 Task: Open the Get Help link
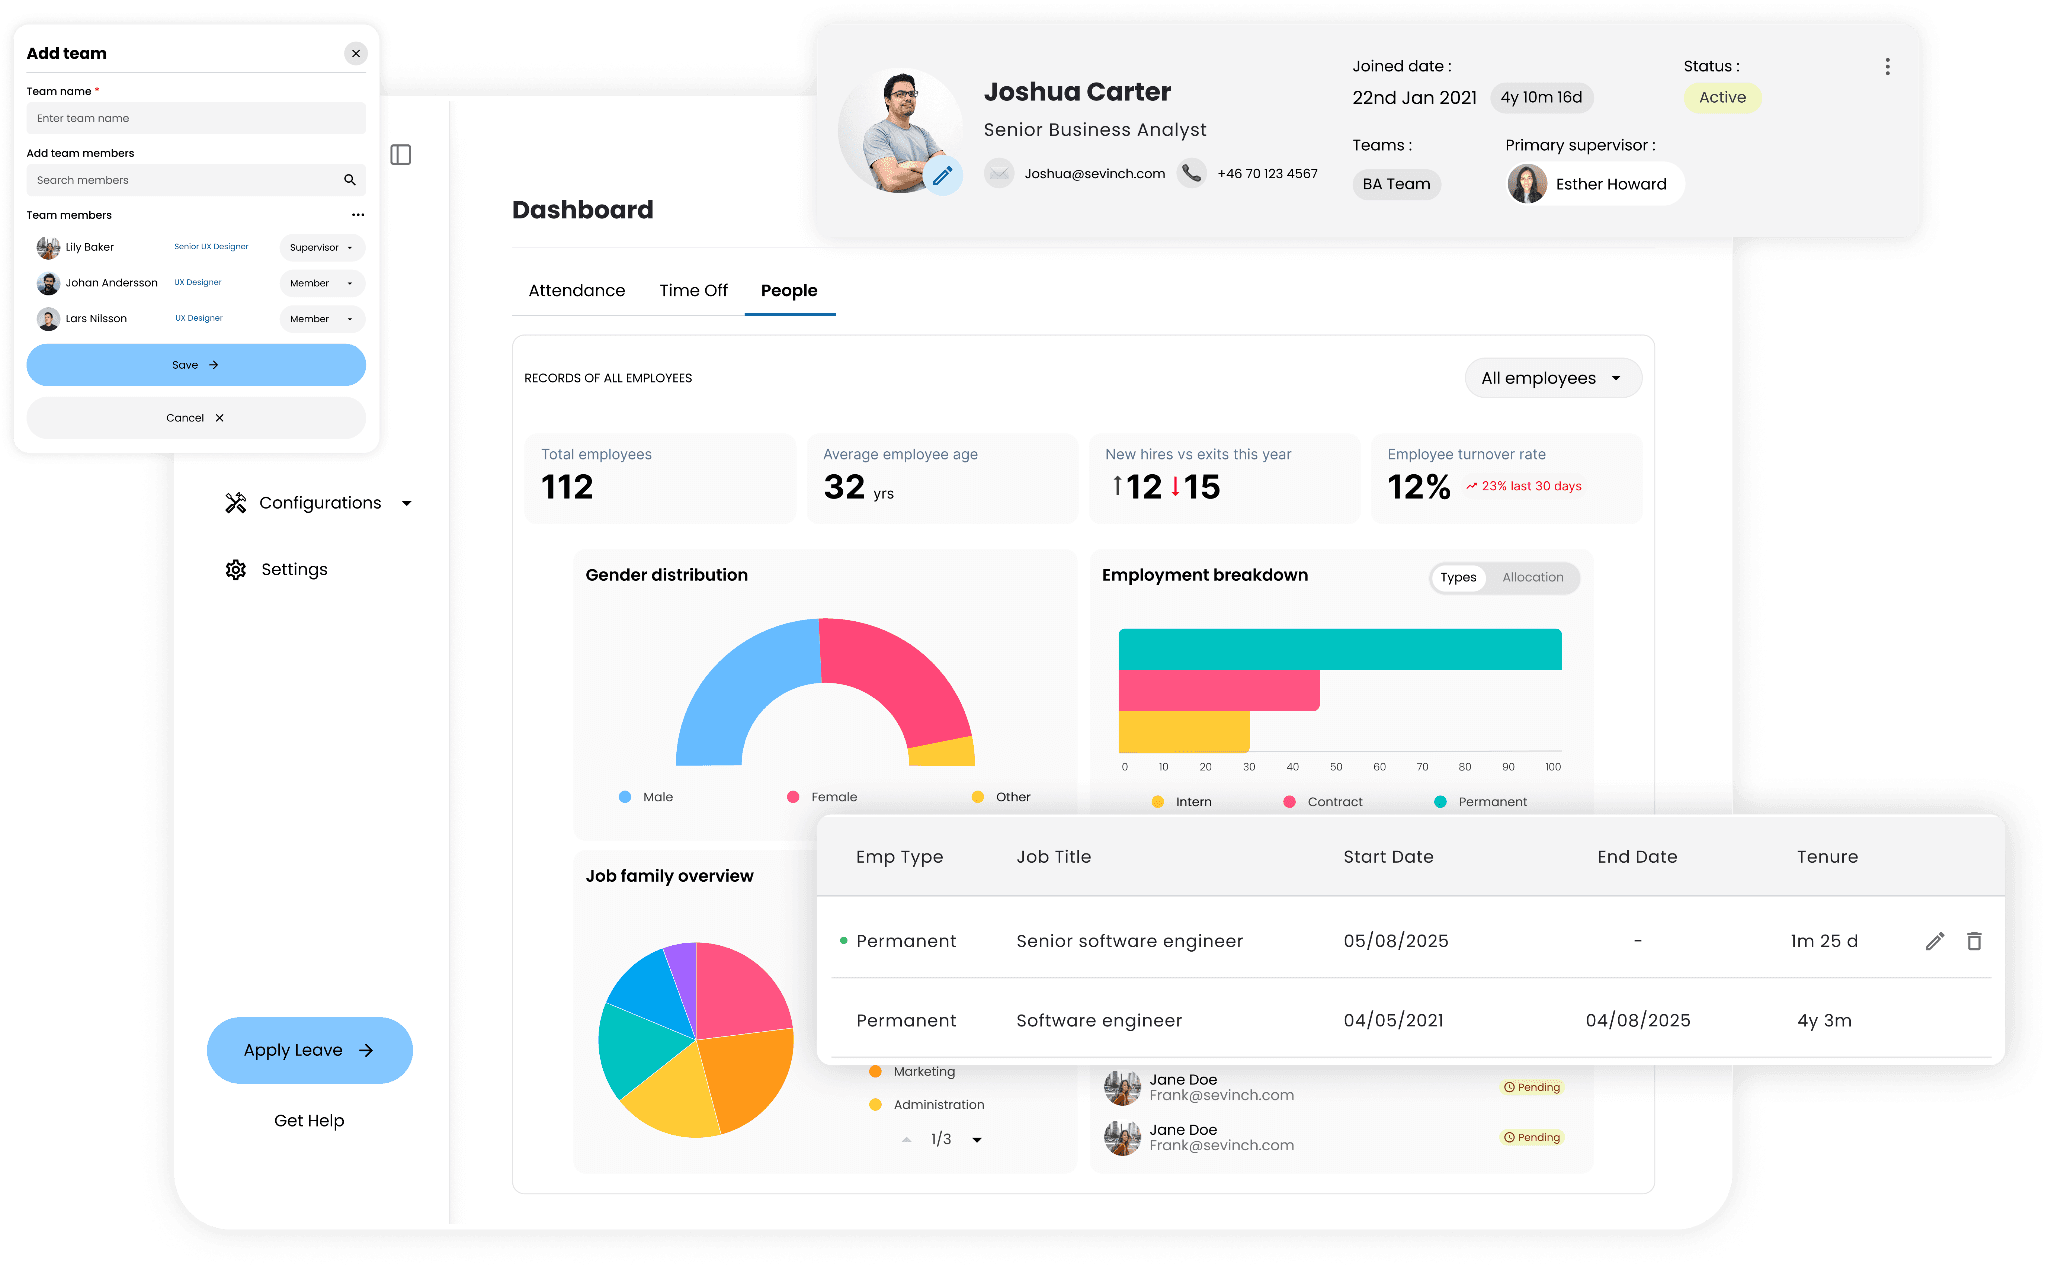pyautogui.click(x=309, y=1121)
